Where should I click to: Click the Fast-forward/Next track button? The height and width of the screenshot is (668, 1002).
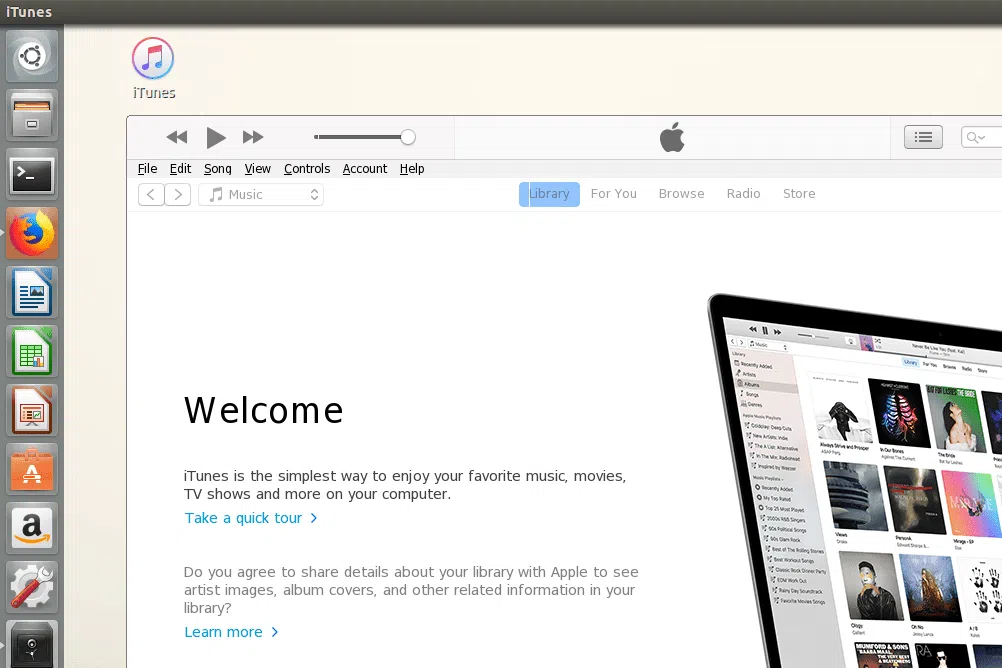click(253, 137)
